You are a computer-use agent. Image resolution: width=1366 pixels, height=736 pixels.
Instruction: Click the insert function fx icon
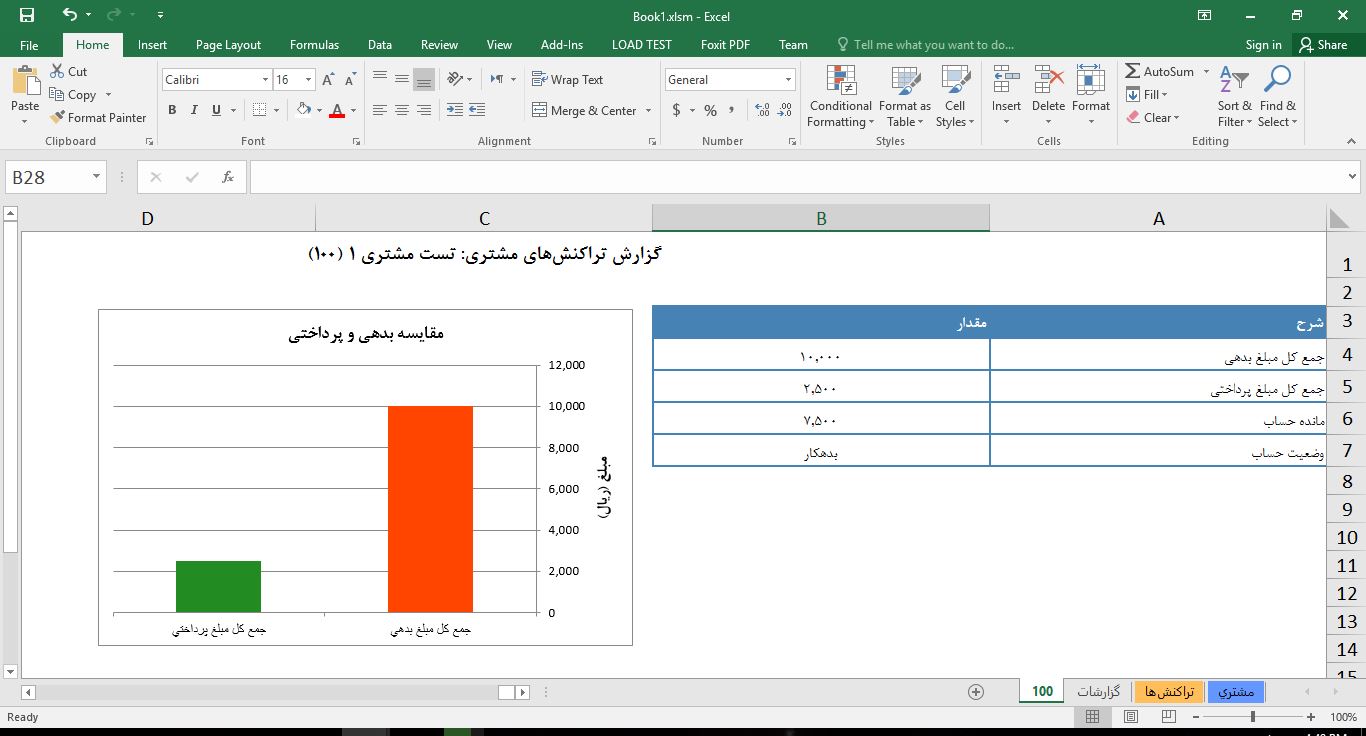coord(228,177)
